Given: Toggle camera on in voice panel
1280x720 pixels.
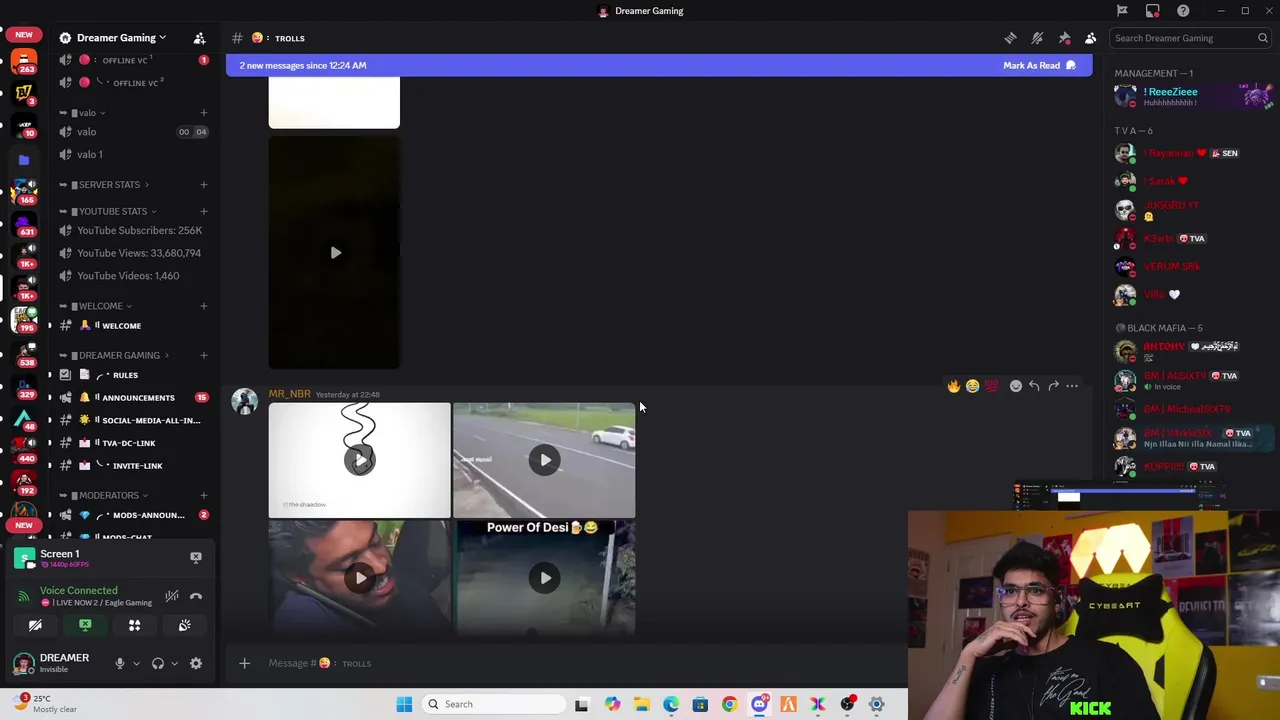Looking at the screenshot, I should 35,625.
